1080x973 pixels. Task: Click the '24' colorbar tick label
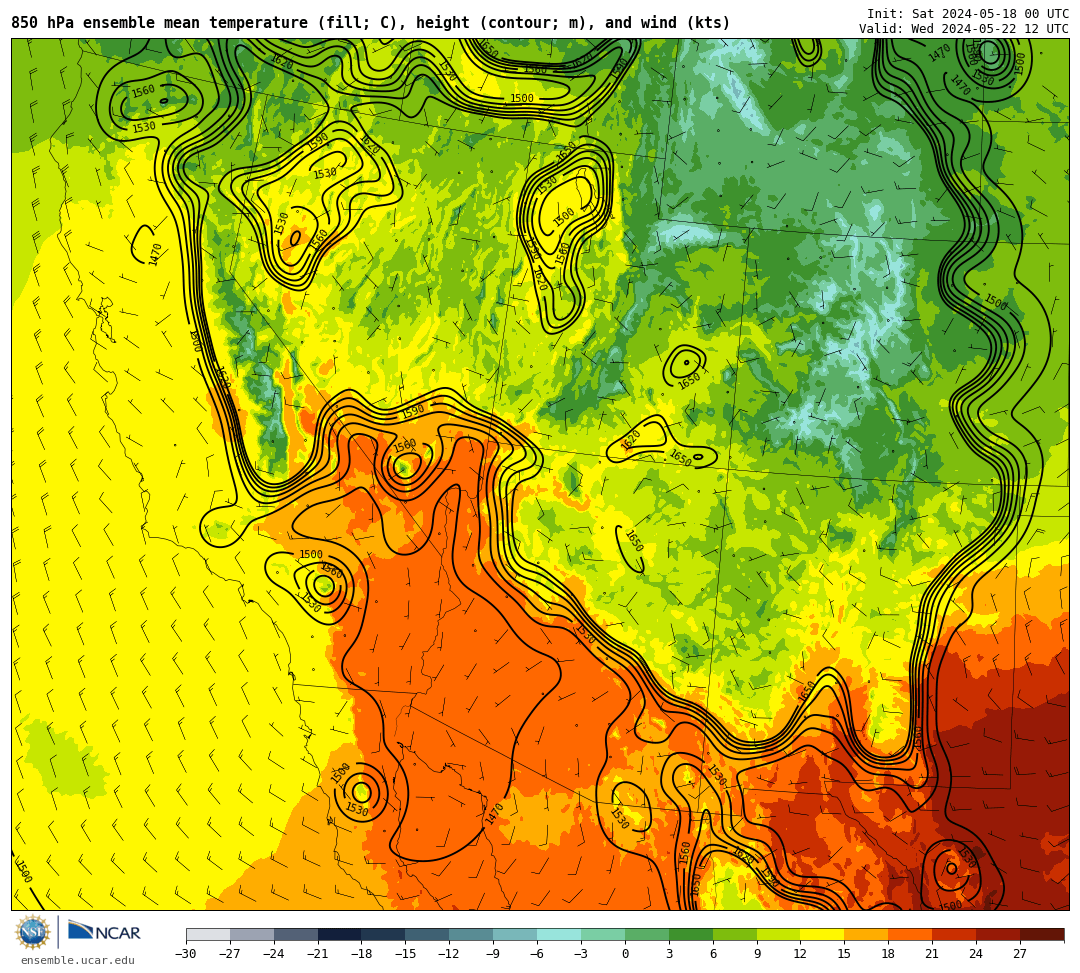[x=976, y=954]
